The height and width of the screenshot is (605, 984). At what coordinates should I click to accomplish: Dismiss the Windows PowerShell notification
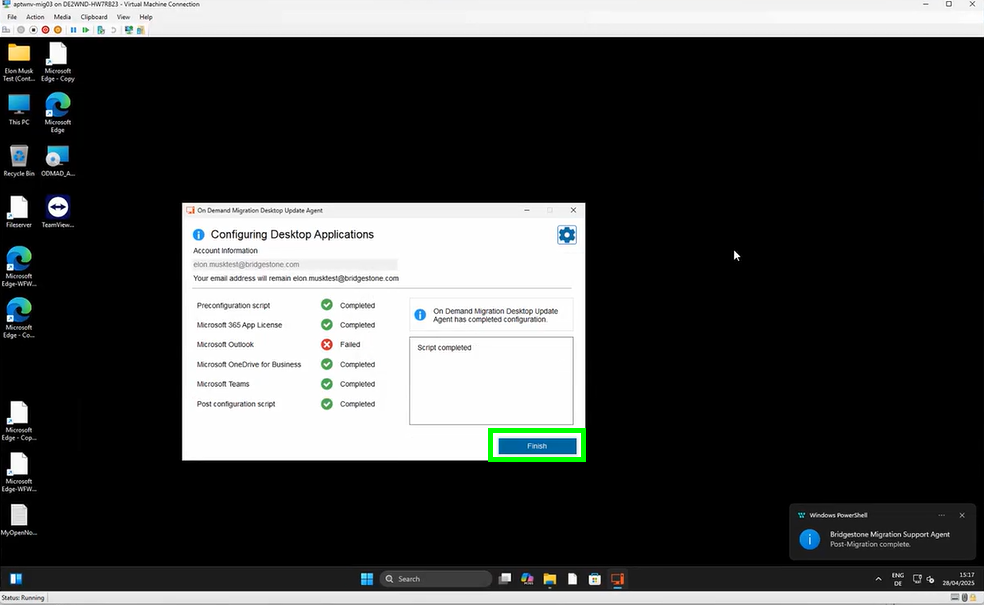(x=962, y=515)
